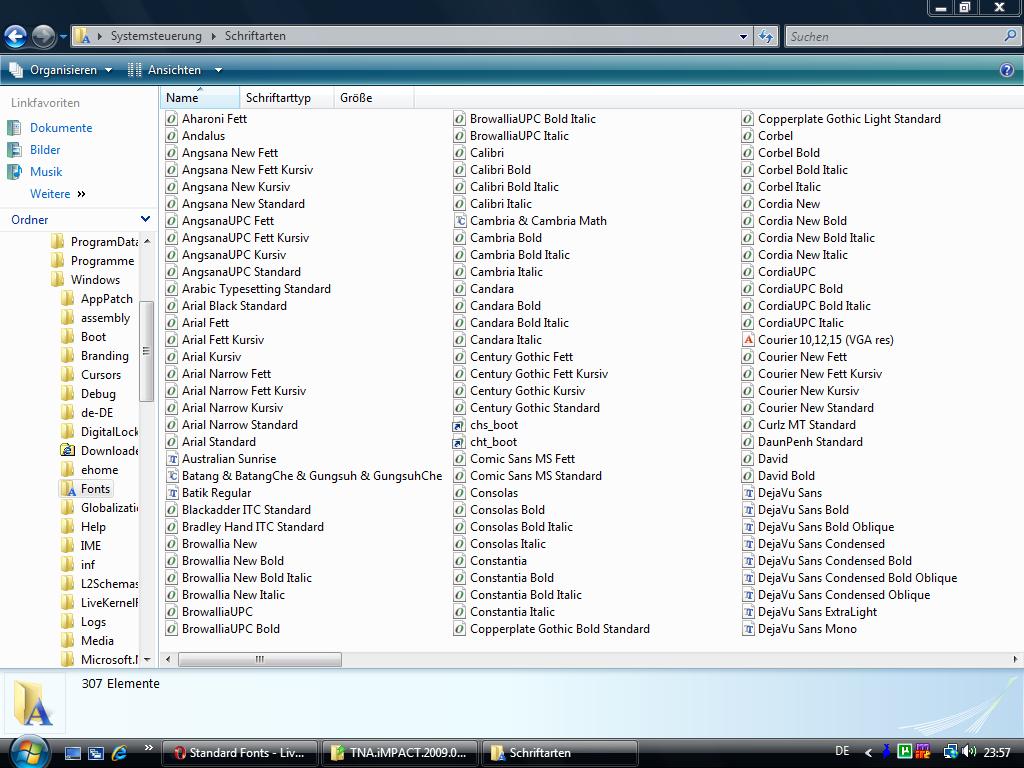
Task: Click the Schriftarten breadcrumb
Action: pos(255,37)
